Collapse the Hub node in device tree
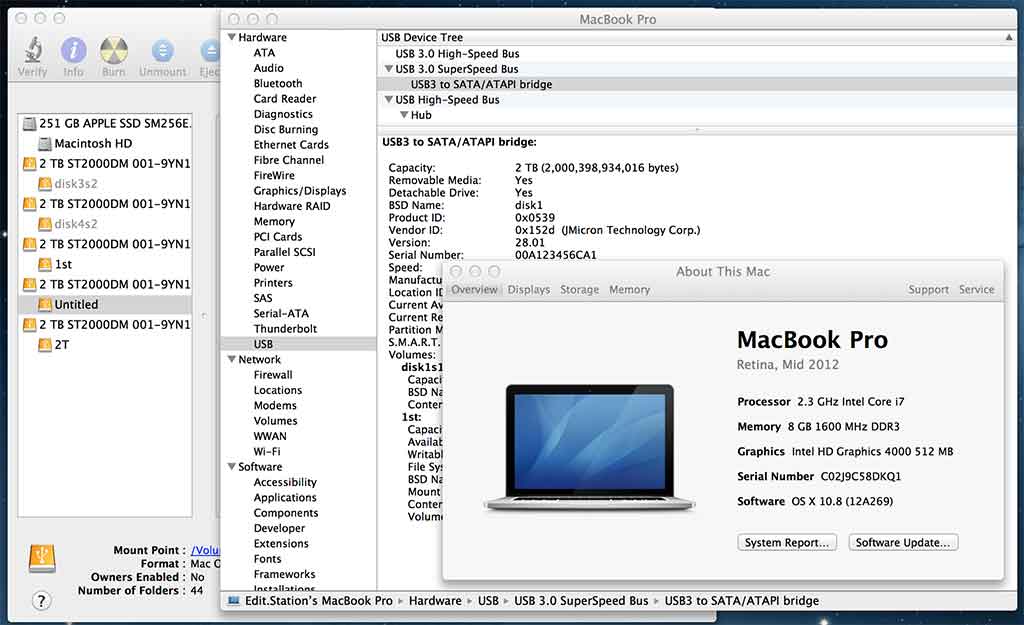Viewport: 1024px width, 625px height. (404, 115)
